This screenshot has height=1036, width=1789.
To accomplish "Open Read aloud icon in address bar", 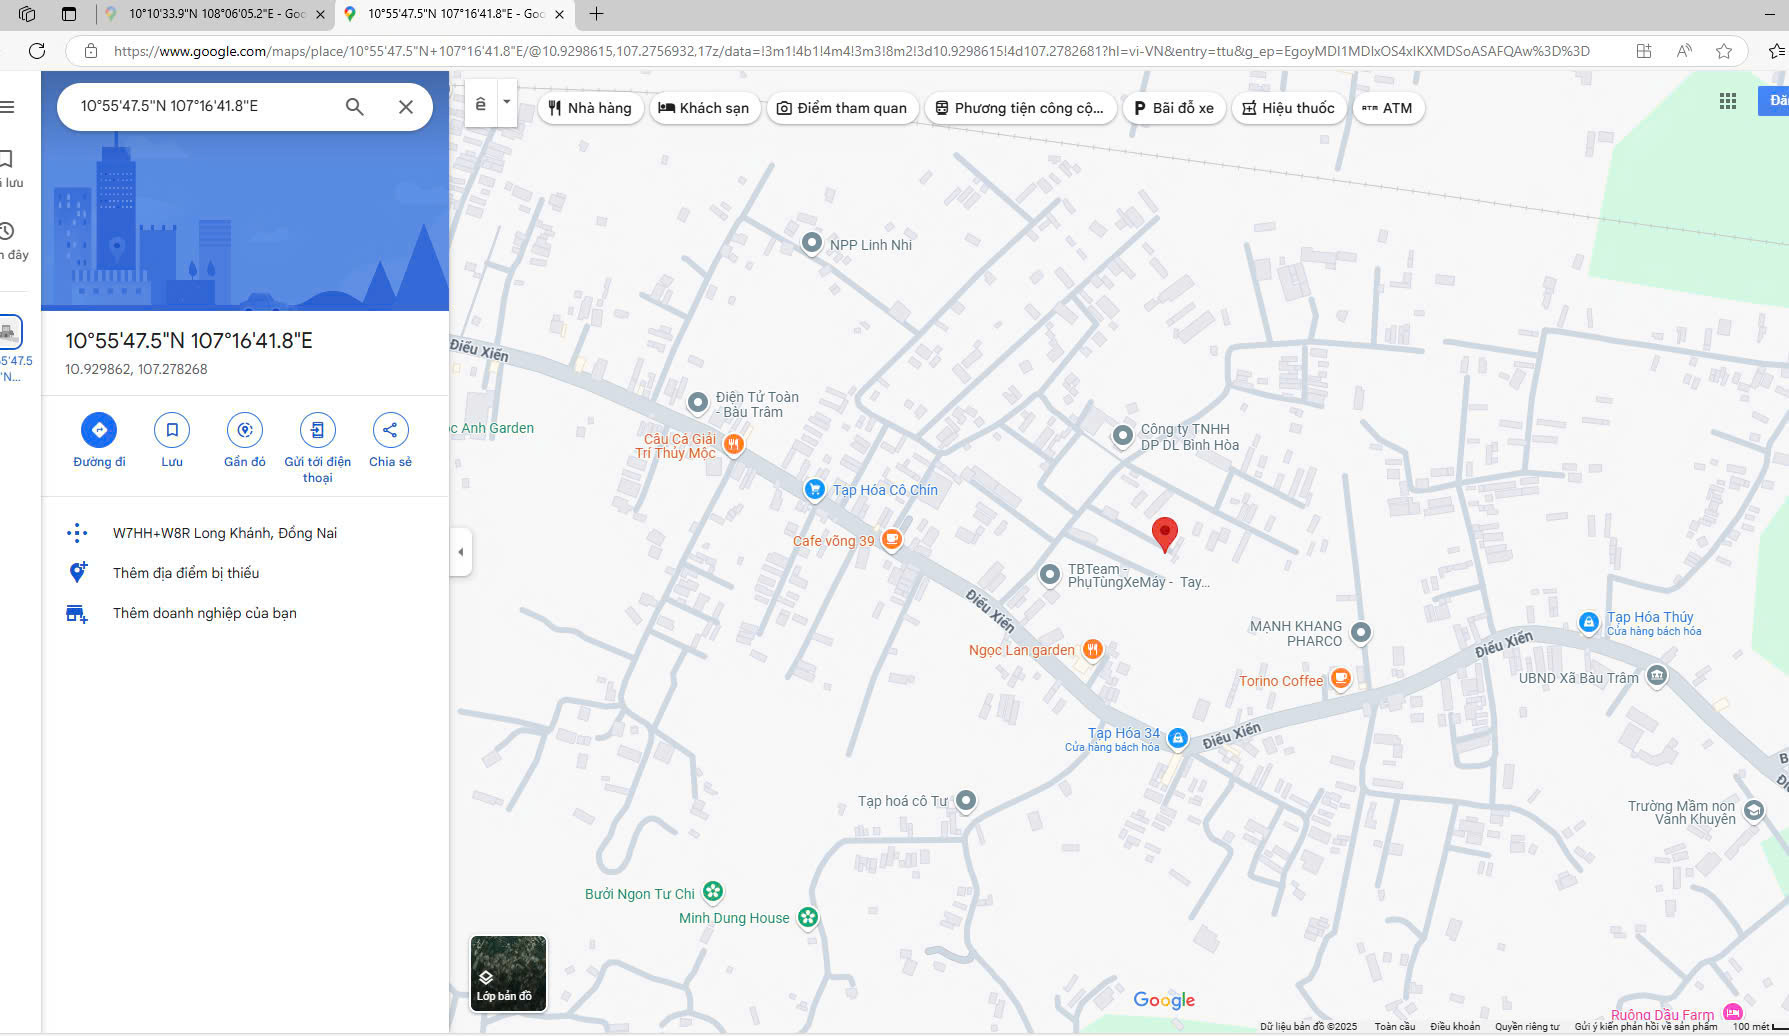I will pyautogui.click(x=1684, y=51).
